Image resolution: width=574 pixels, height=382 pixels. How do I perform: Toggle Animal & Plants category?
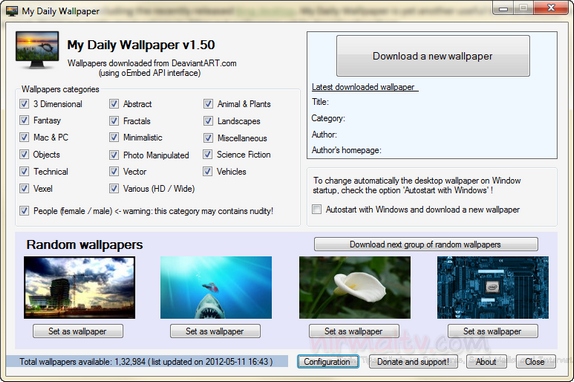[x=208, y=104]
